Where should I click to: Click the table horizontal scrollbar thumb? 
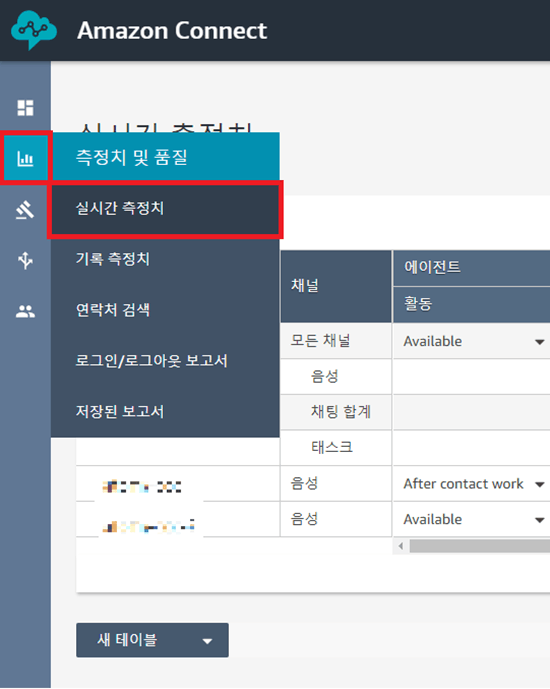pos(480,546)
